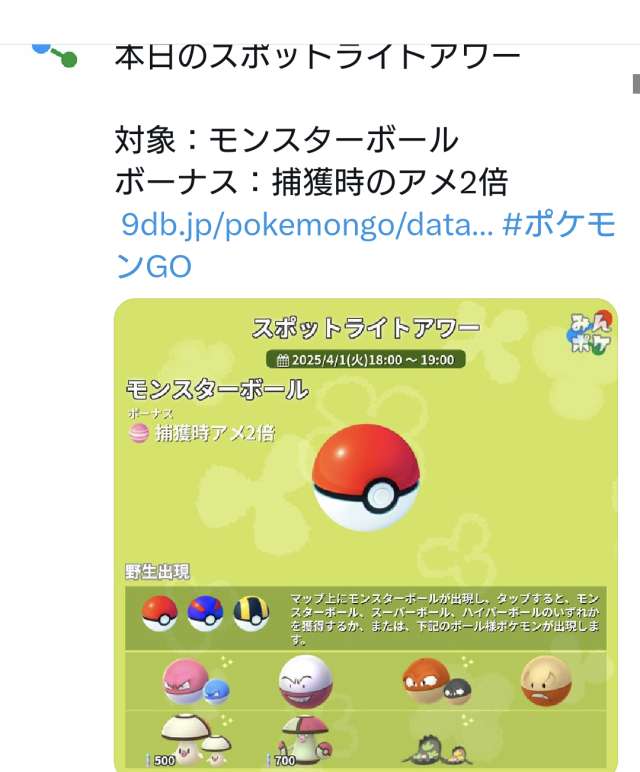Click the date badge 2025/4/1 18:00～19:00
The width and height of the screenshot is (640, 772).
point(365,359)
